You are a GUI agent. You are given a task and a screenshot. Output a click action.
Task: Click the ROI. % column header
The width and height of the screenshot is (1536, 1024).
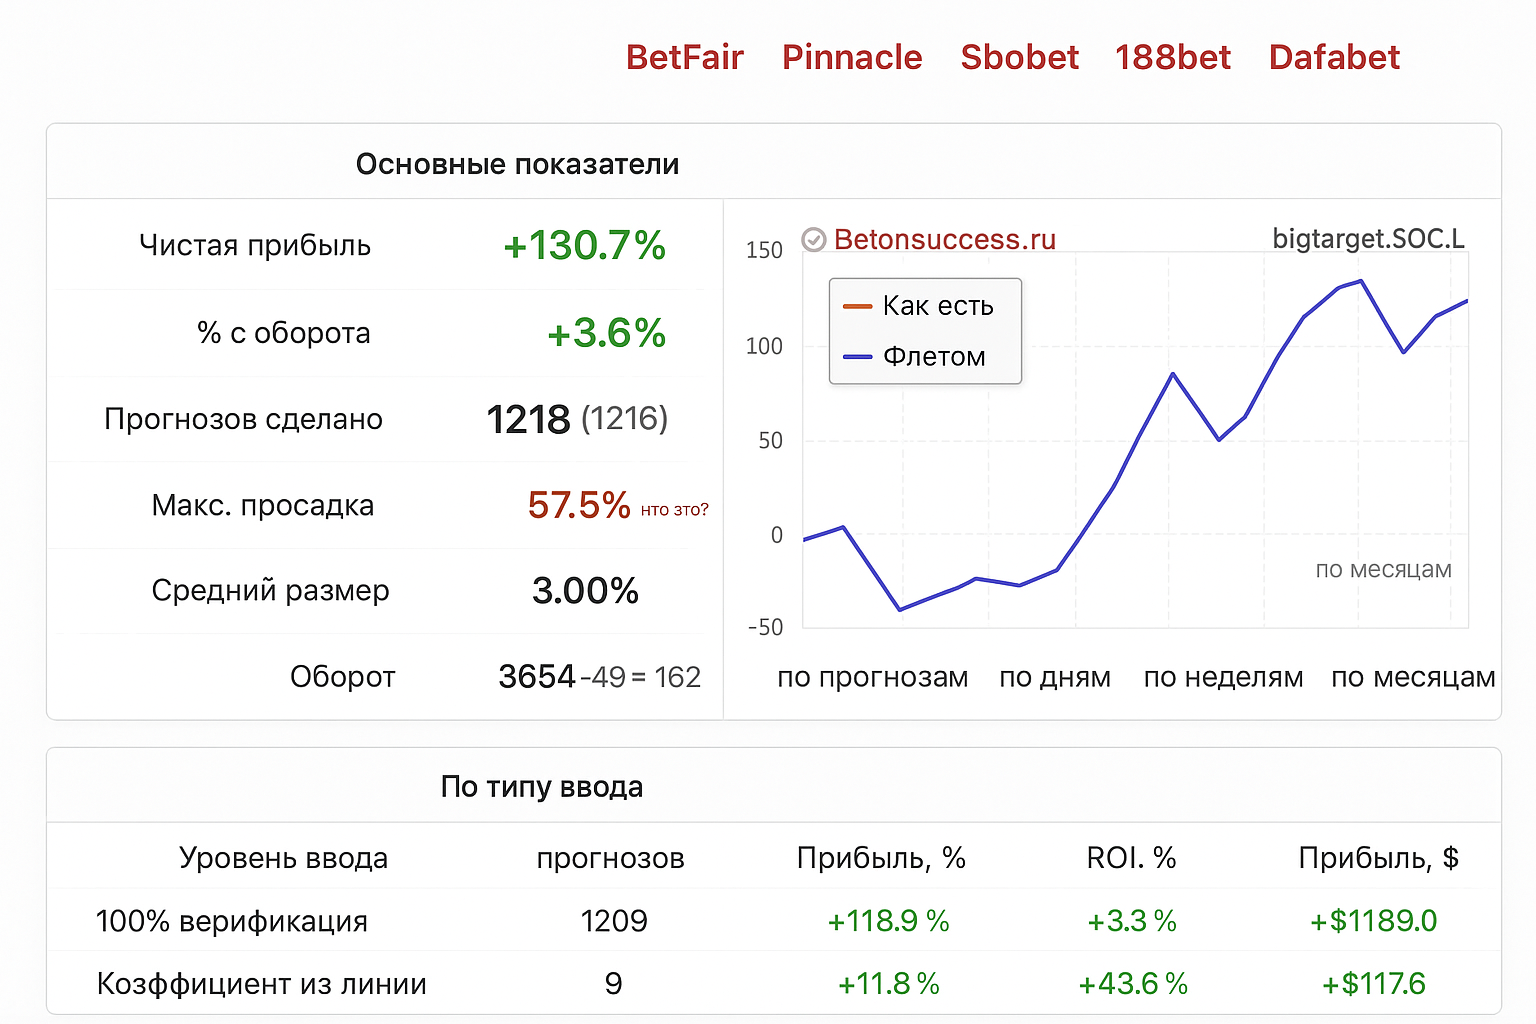coord(1131,858)
